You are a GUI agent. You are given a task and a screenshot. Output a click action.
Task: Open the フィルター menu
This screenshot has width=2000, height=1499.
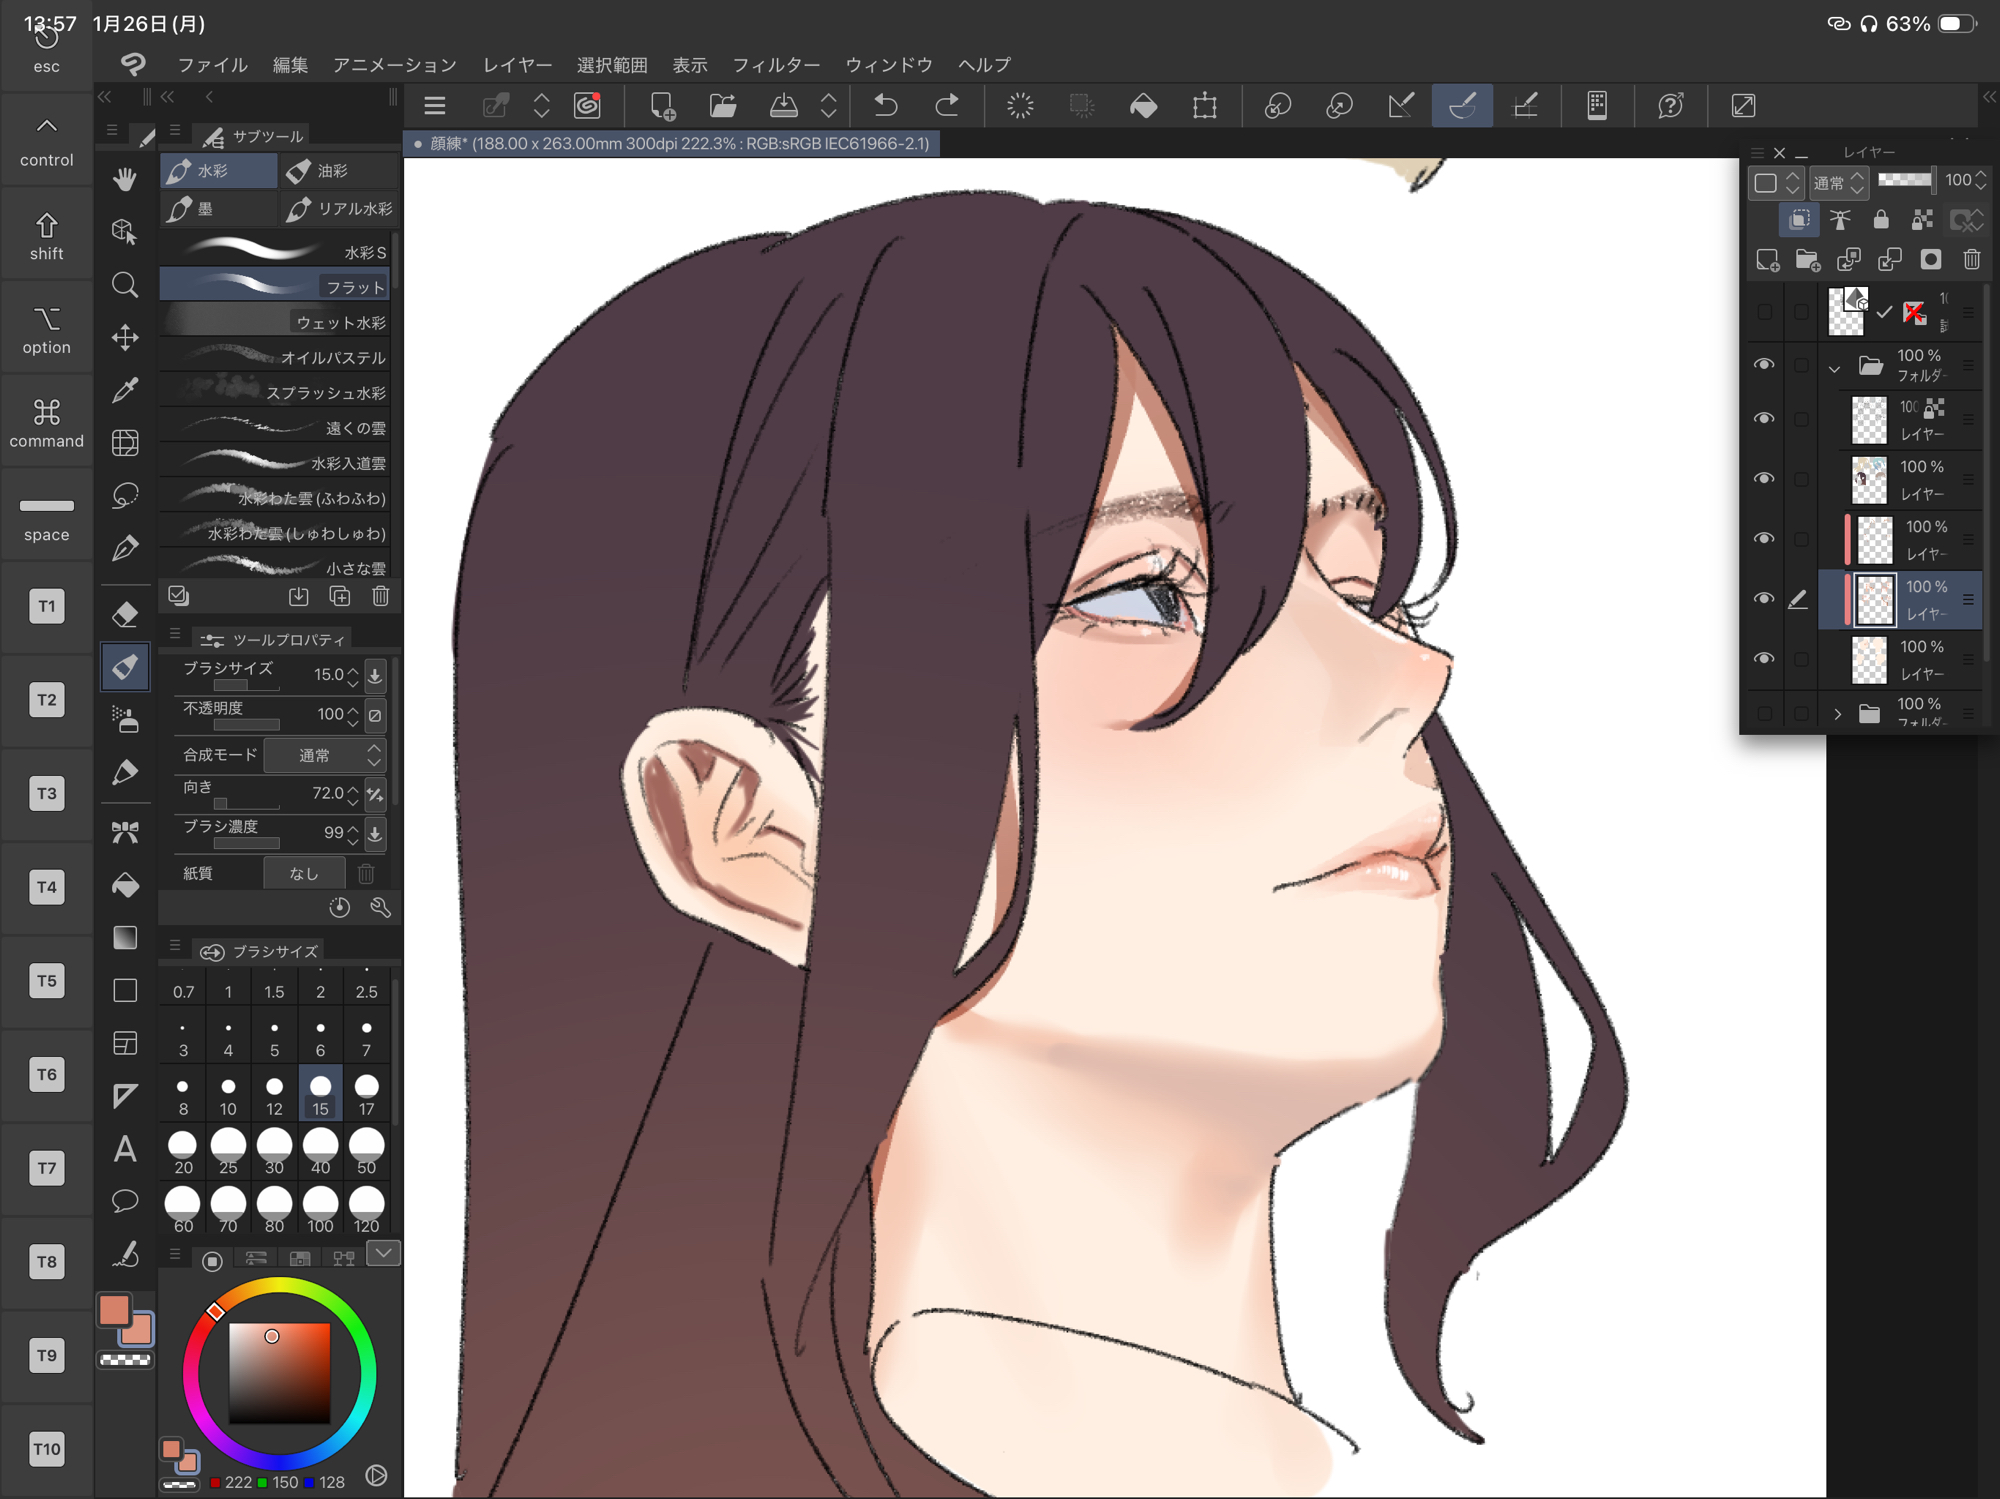[775, 65]
